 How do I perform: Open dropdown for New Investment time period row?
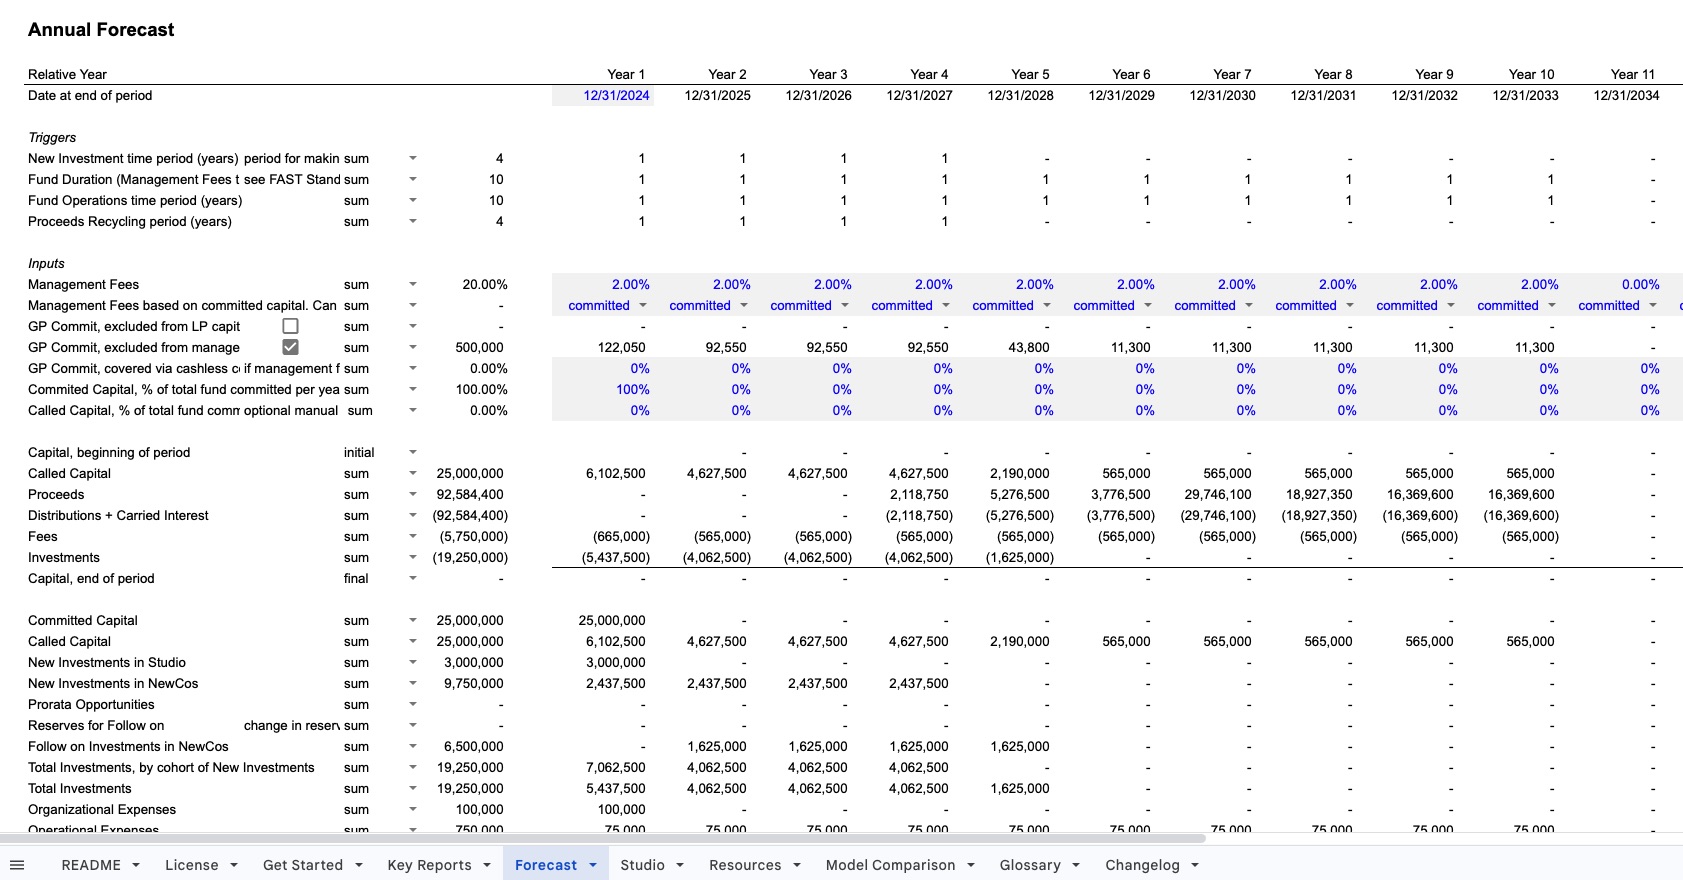tap(413, 158)
